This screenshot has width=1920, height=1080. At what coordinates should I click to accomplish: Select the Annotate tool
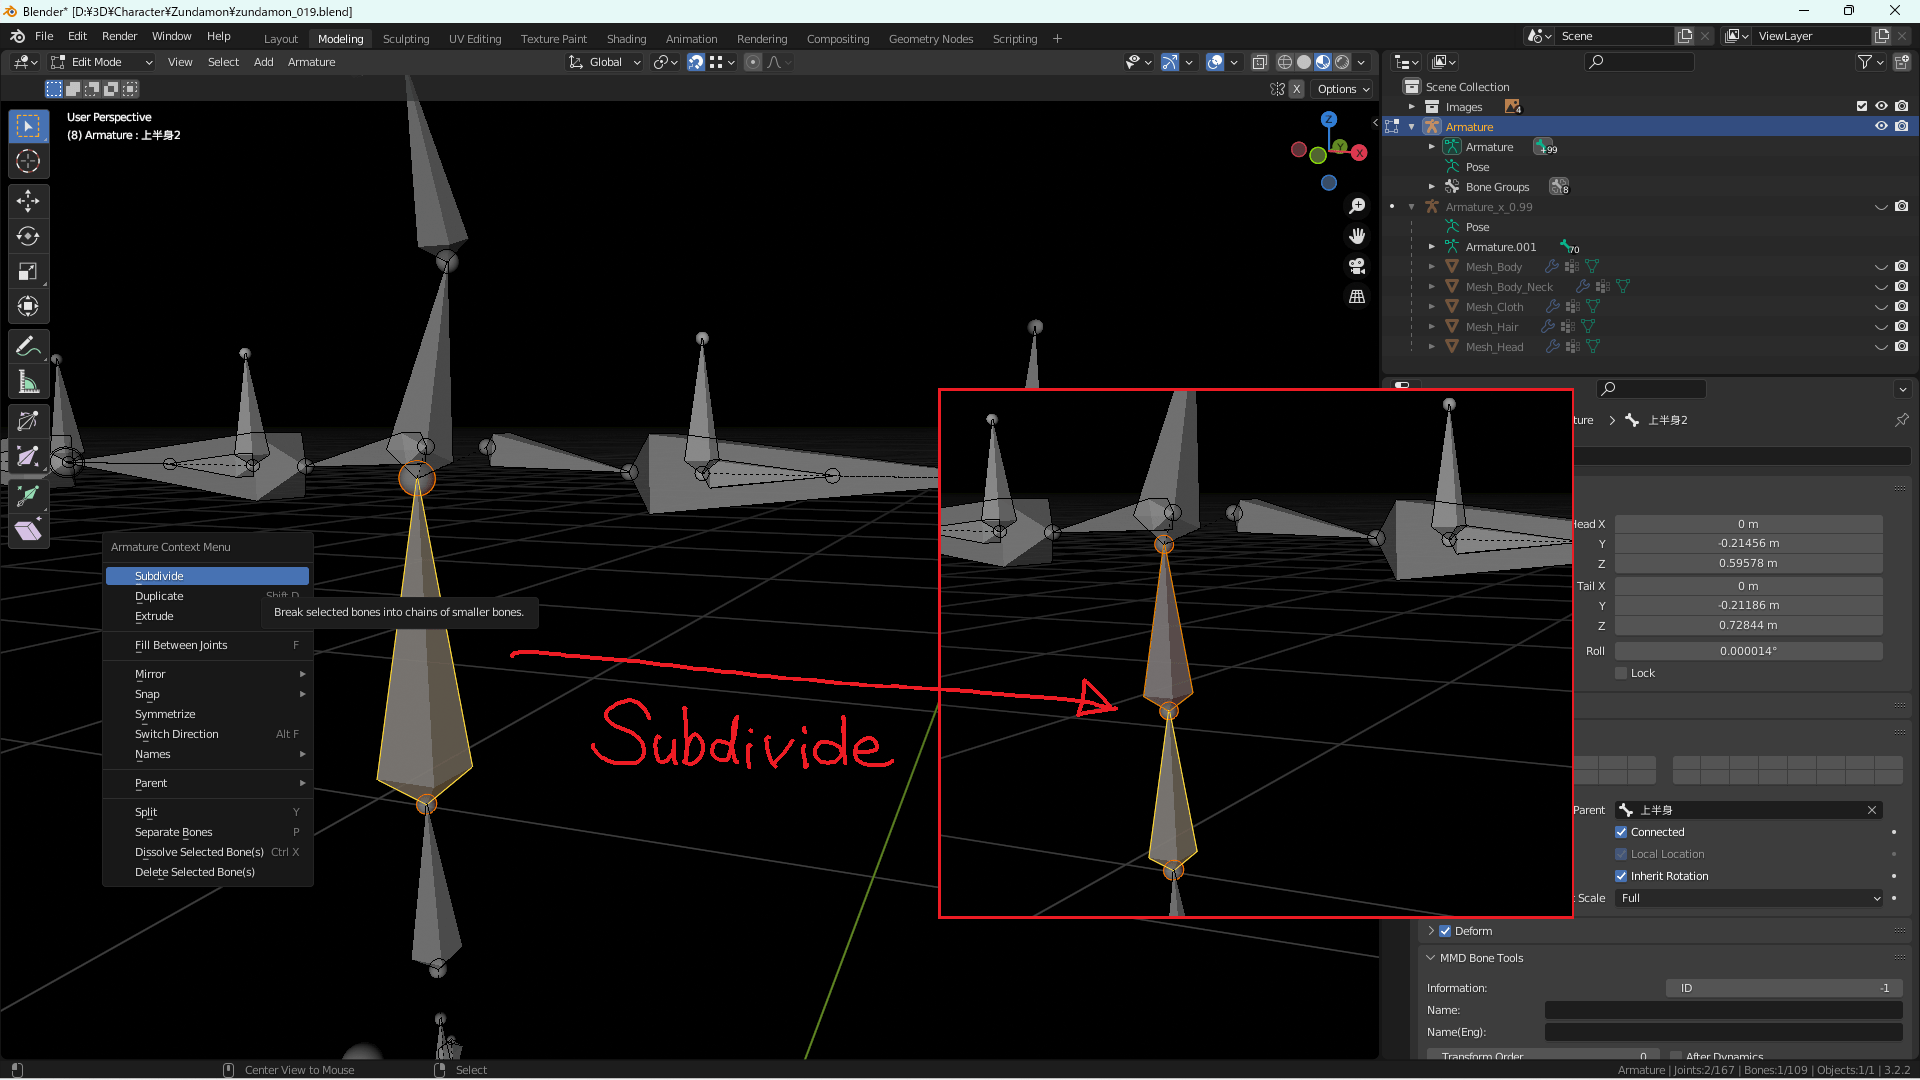click(x=28, y=346)
